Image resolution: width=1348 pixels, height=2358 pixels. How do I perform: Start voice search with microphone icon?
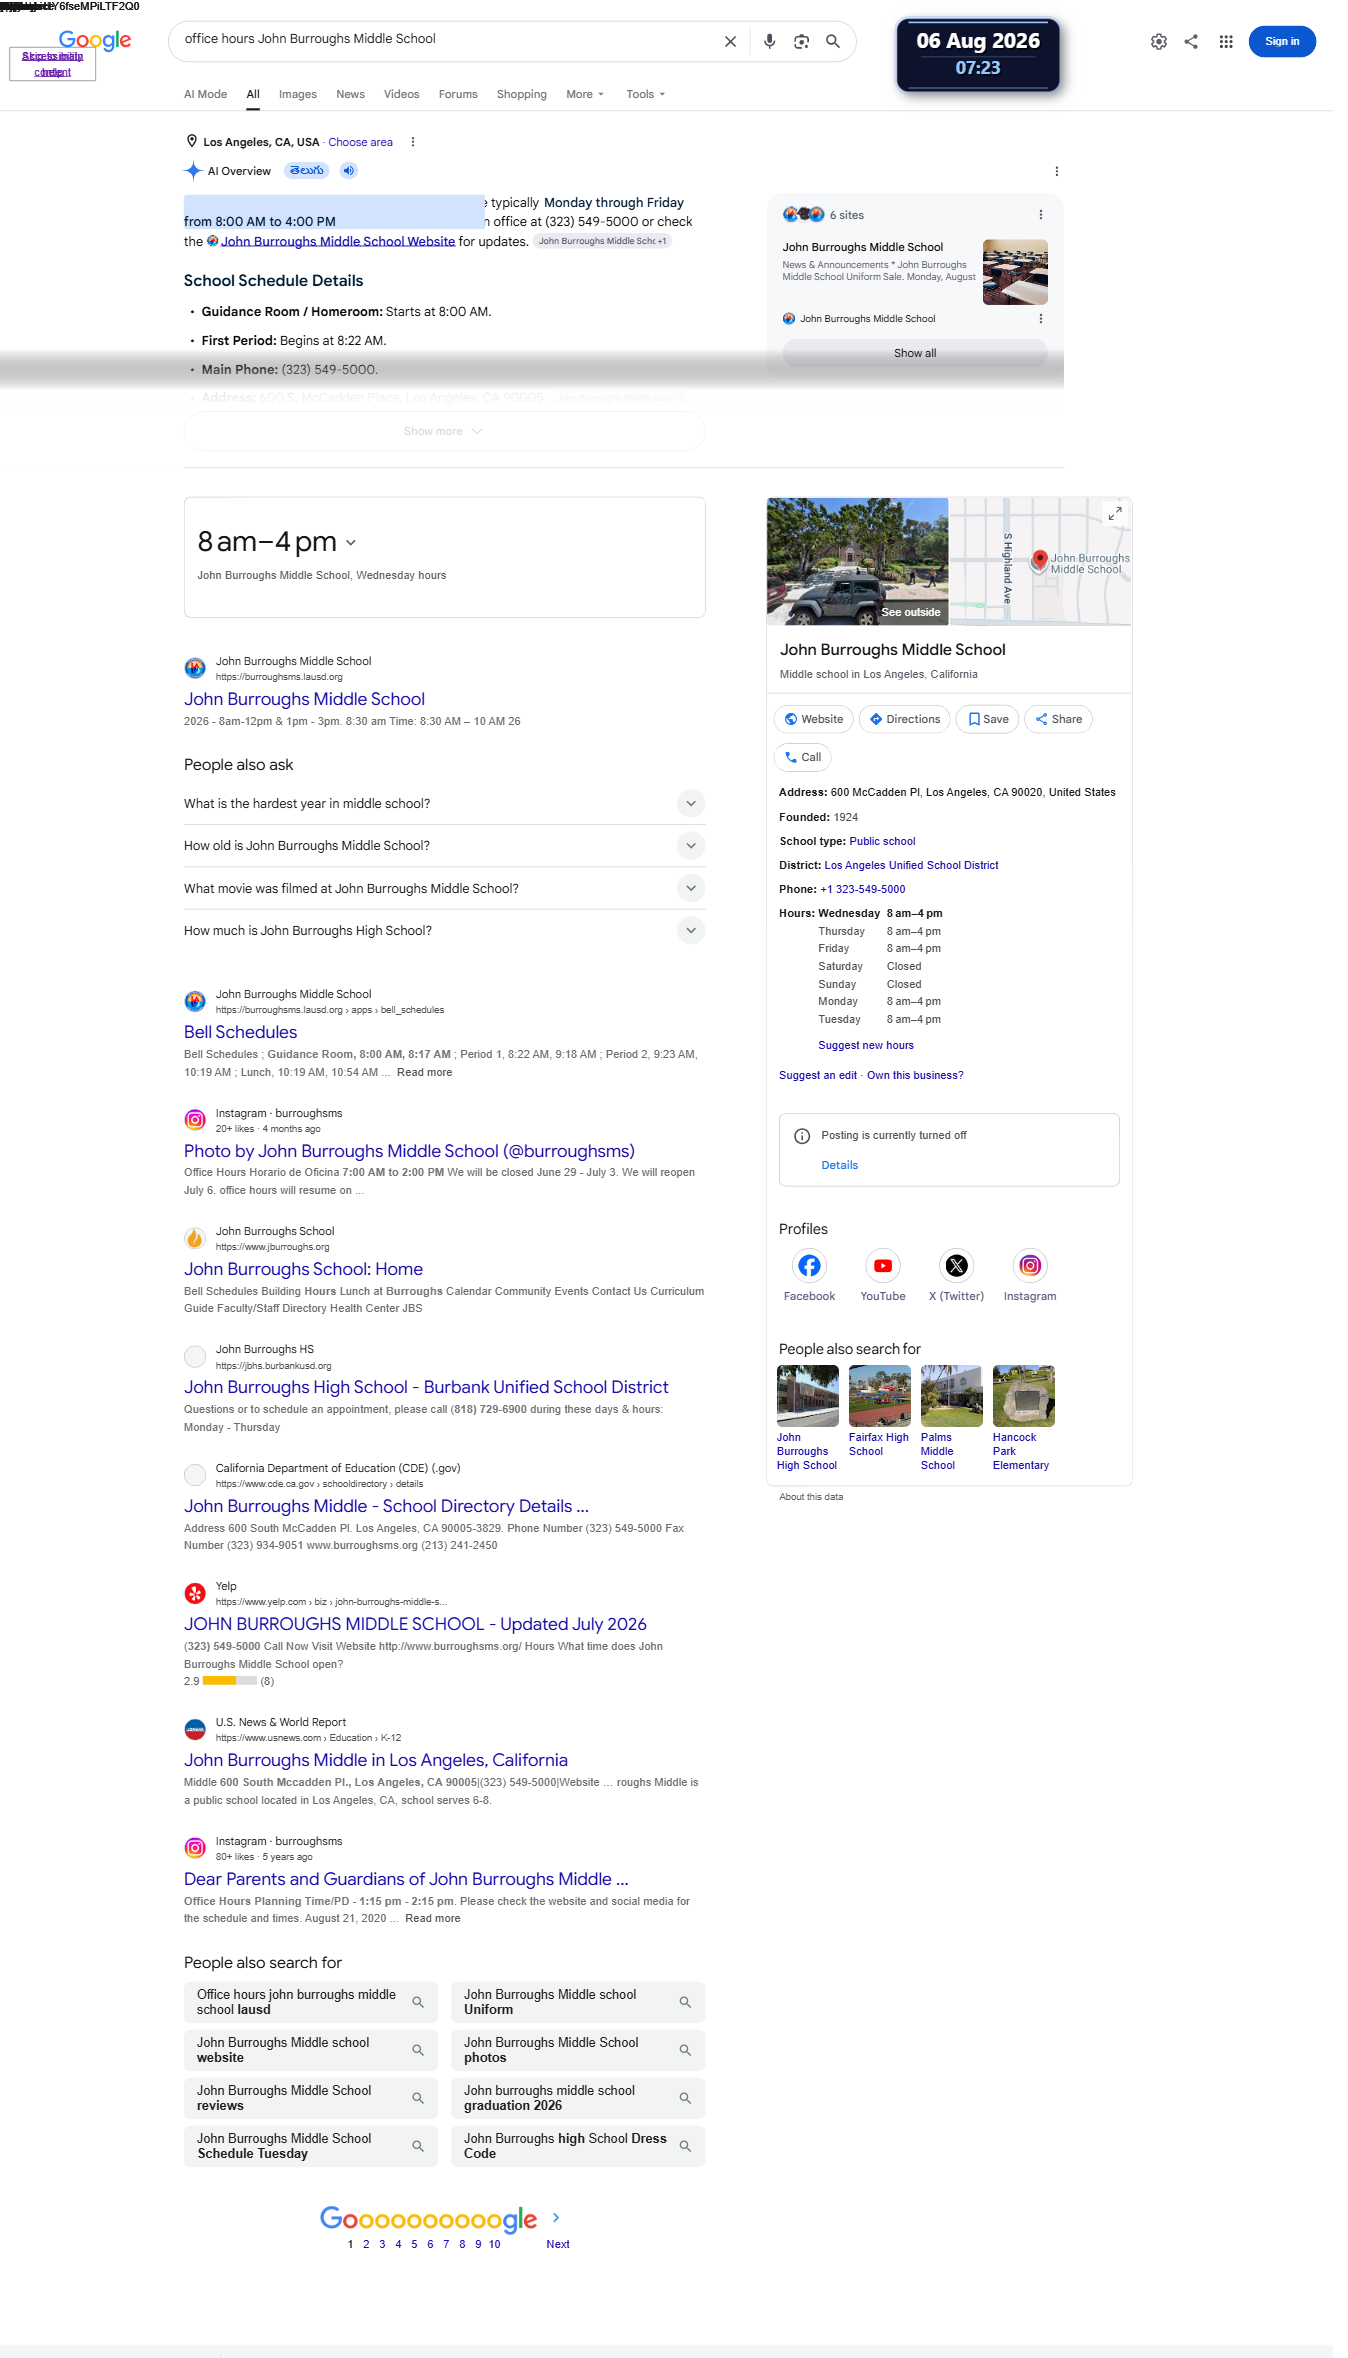(769, 42)
